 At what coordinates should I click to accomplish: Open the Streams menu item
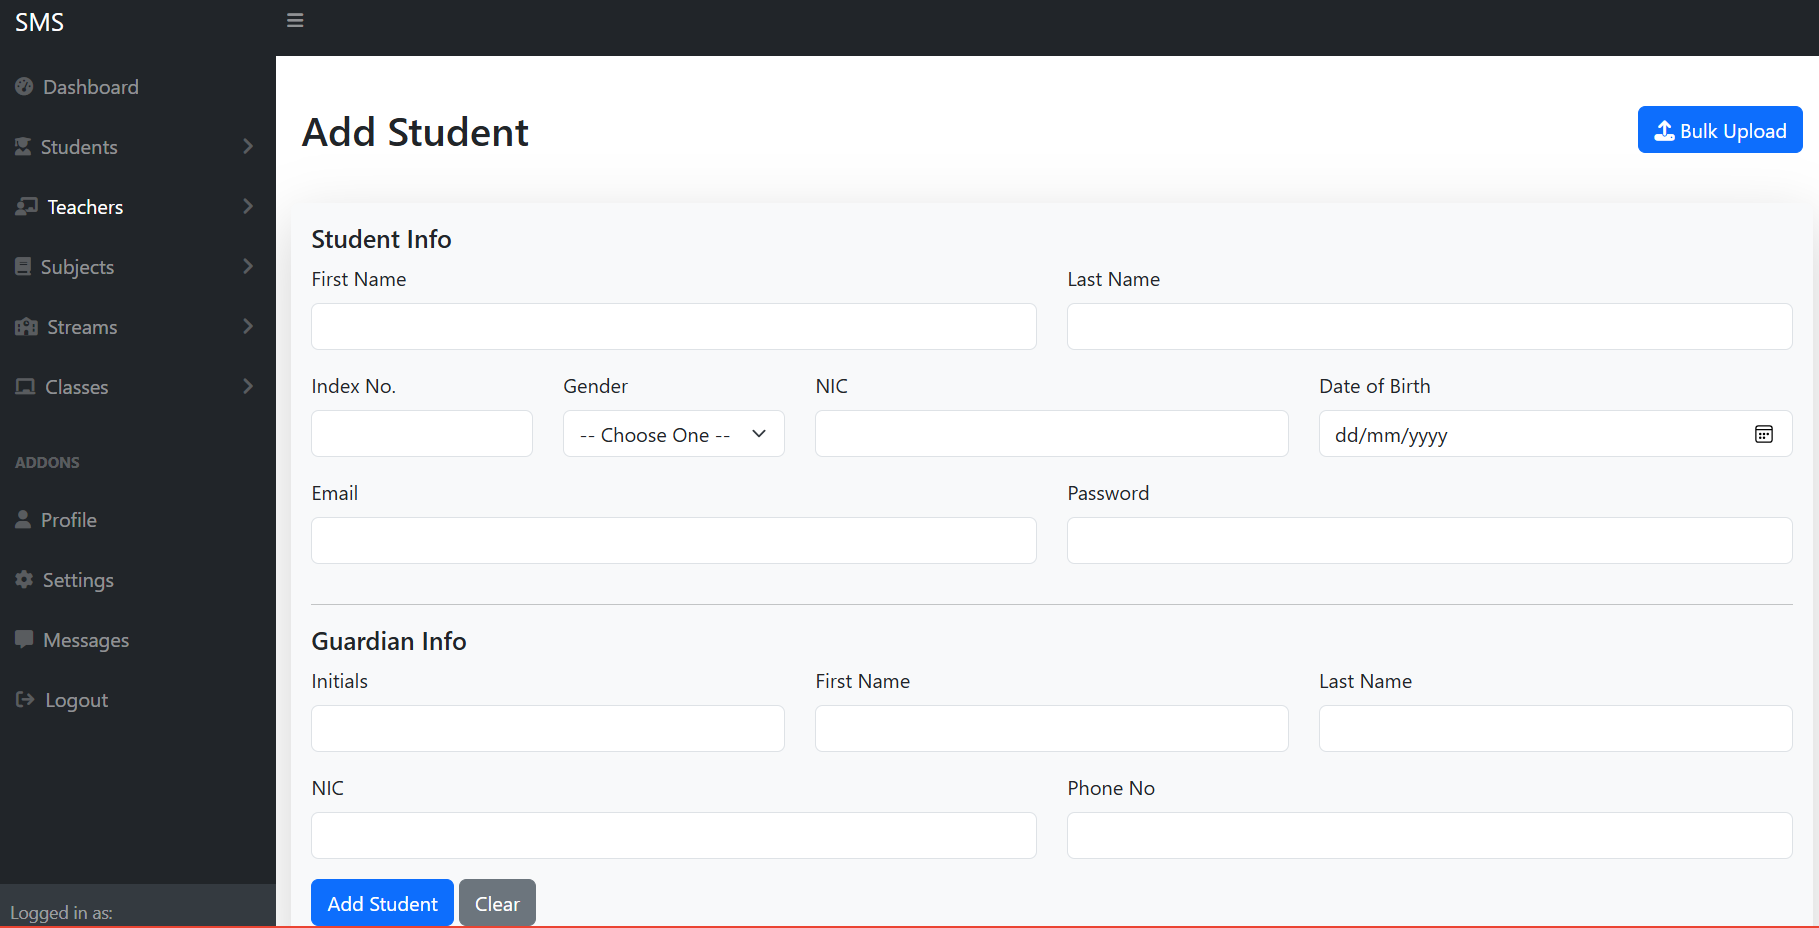click(138, 327)
